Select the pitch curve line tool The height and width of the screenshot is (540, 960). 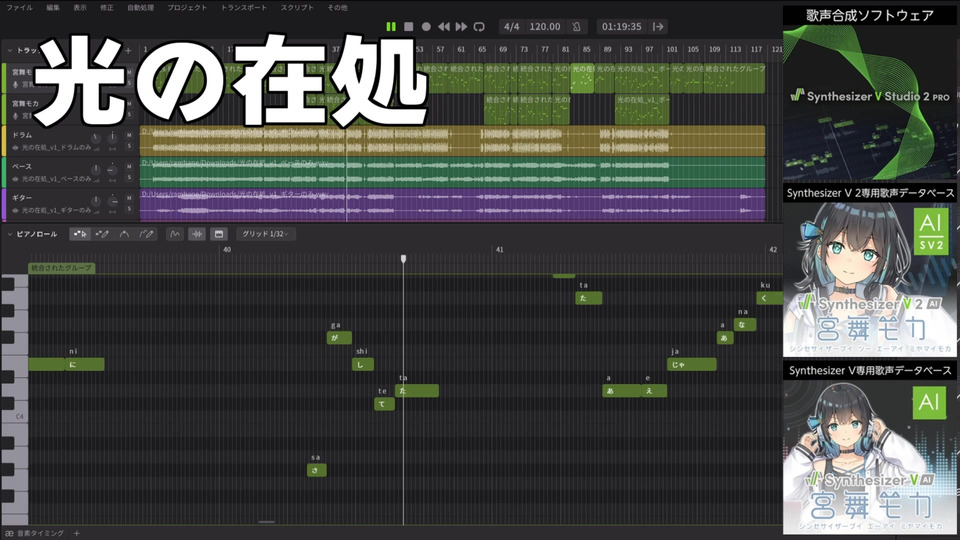click(x=124, y=234)
